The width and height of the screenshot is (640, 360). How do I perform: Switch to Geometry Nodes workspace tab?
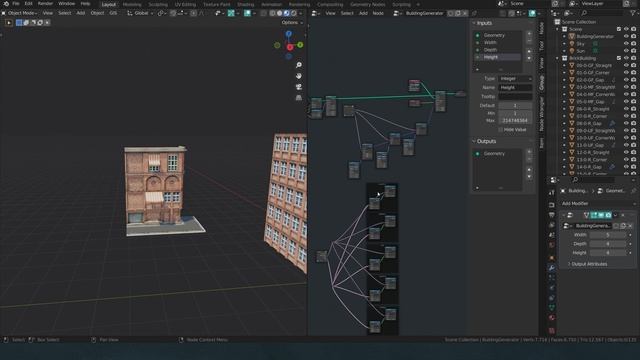tap(367, 4)
